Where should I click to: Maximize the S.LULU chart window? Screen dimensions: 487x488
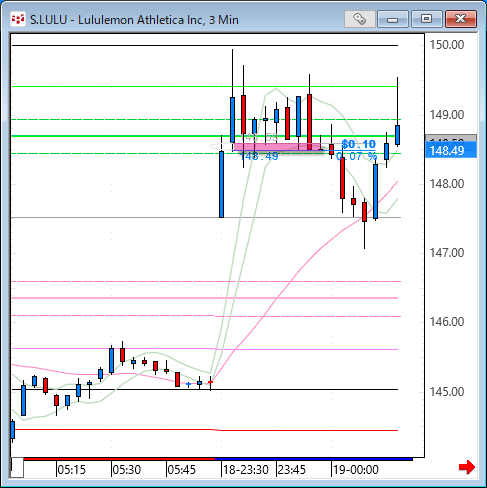click(x=426, y=19)
